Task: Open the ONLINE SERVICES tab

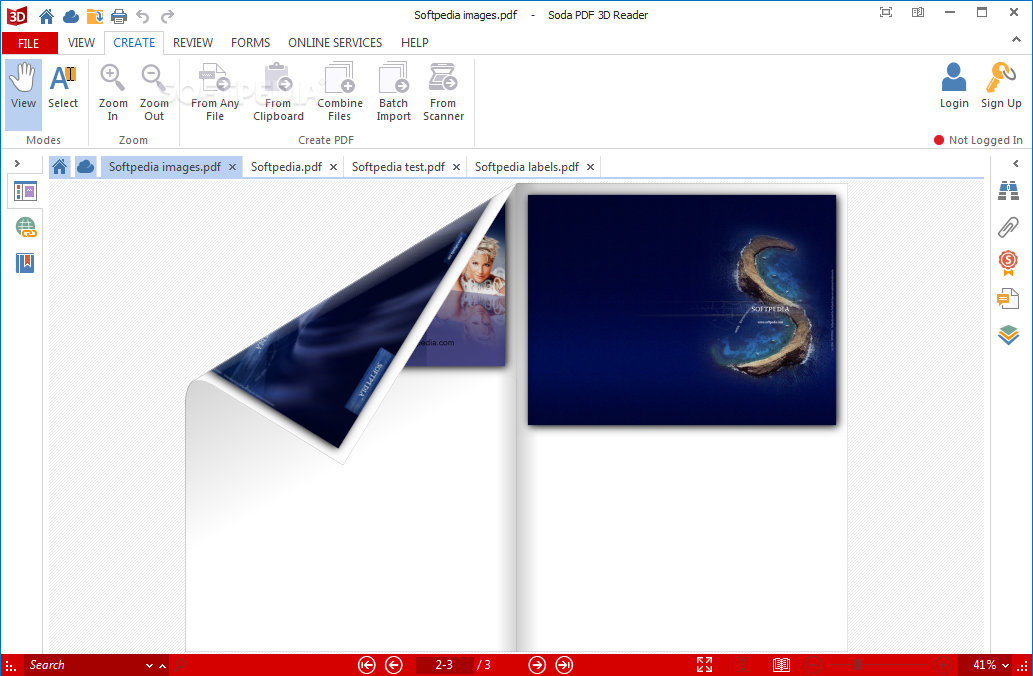Action: (335, 43)
